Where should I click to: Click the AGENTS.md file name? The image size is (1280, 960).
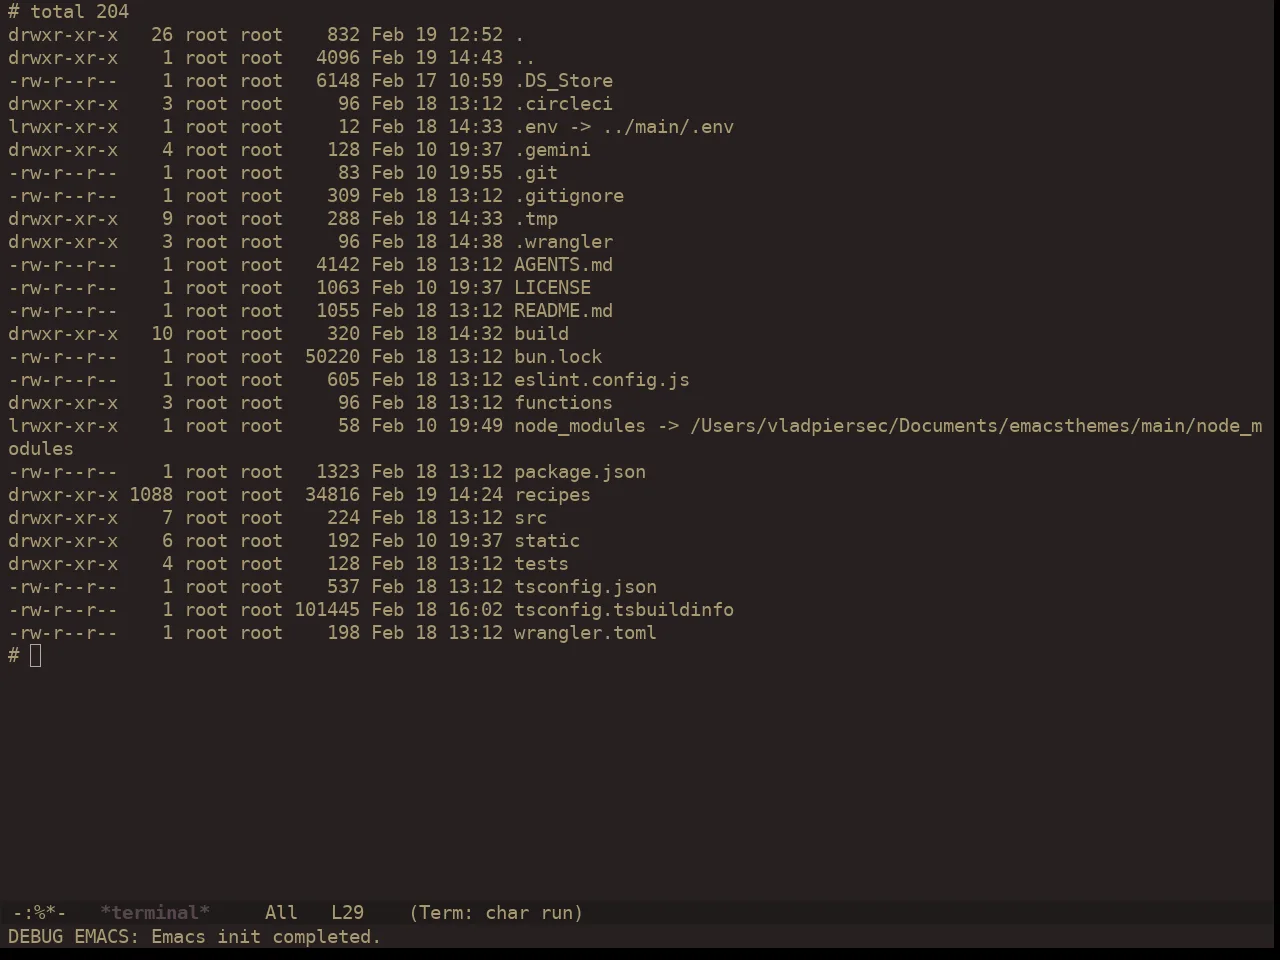point(563,265)
